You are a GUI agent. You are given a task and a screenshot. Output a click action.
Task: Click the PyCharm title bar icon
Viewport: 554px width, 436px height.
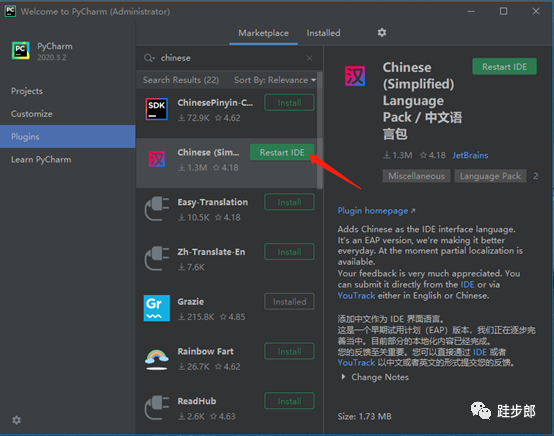point(10,11)
